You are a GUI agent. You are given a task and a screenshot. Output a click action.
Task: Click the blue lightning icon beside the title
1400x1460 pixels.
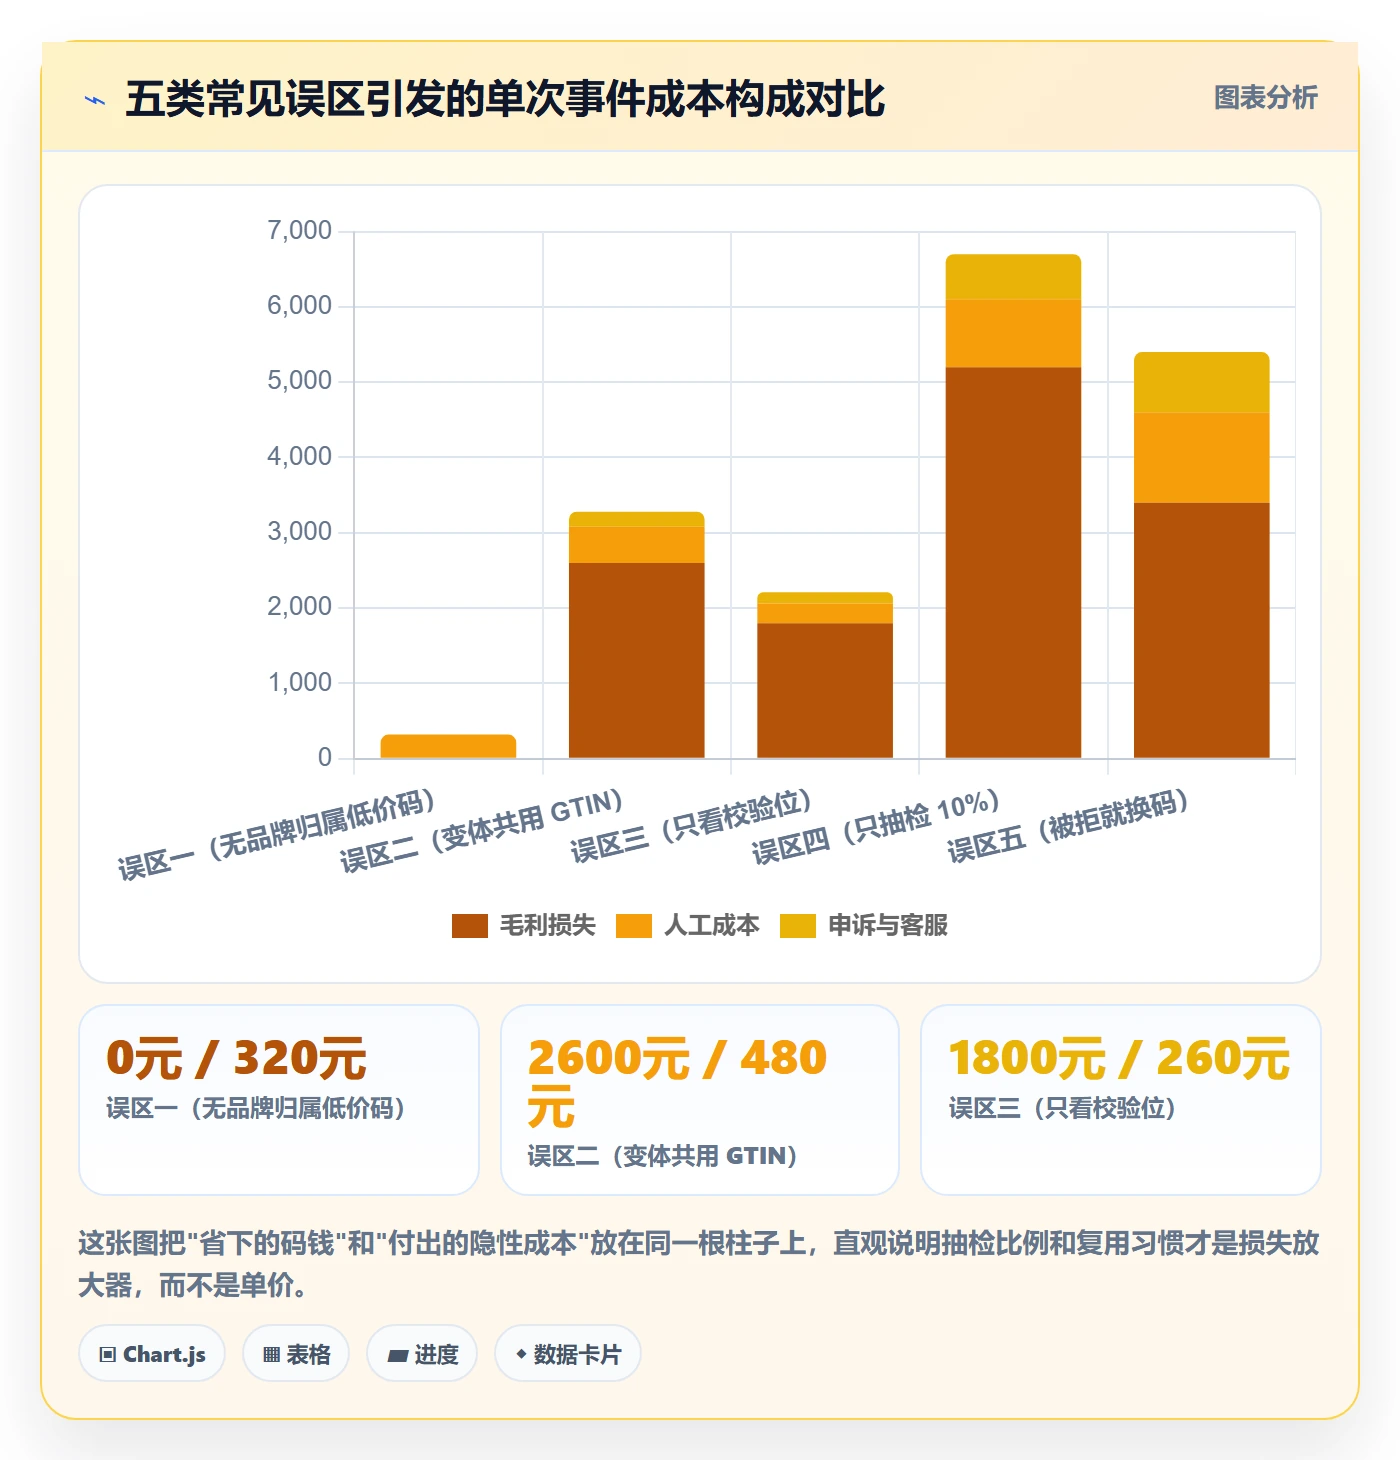tap(95, 100)
